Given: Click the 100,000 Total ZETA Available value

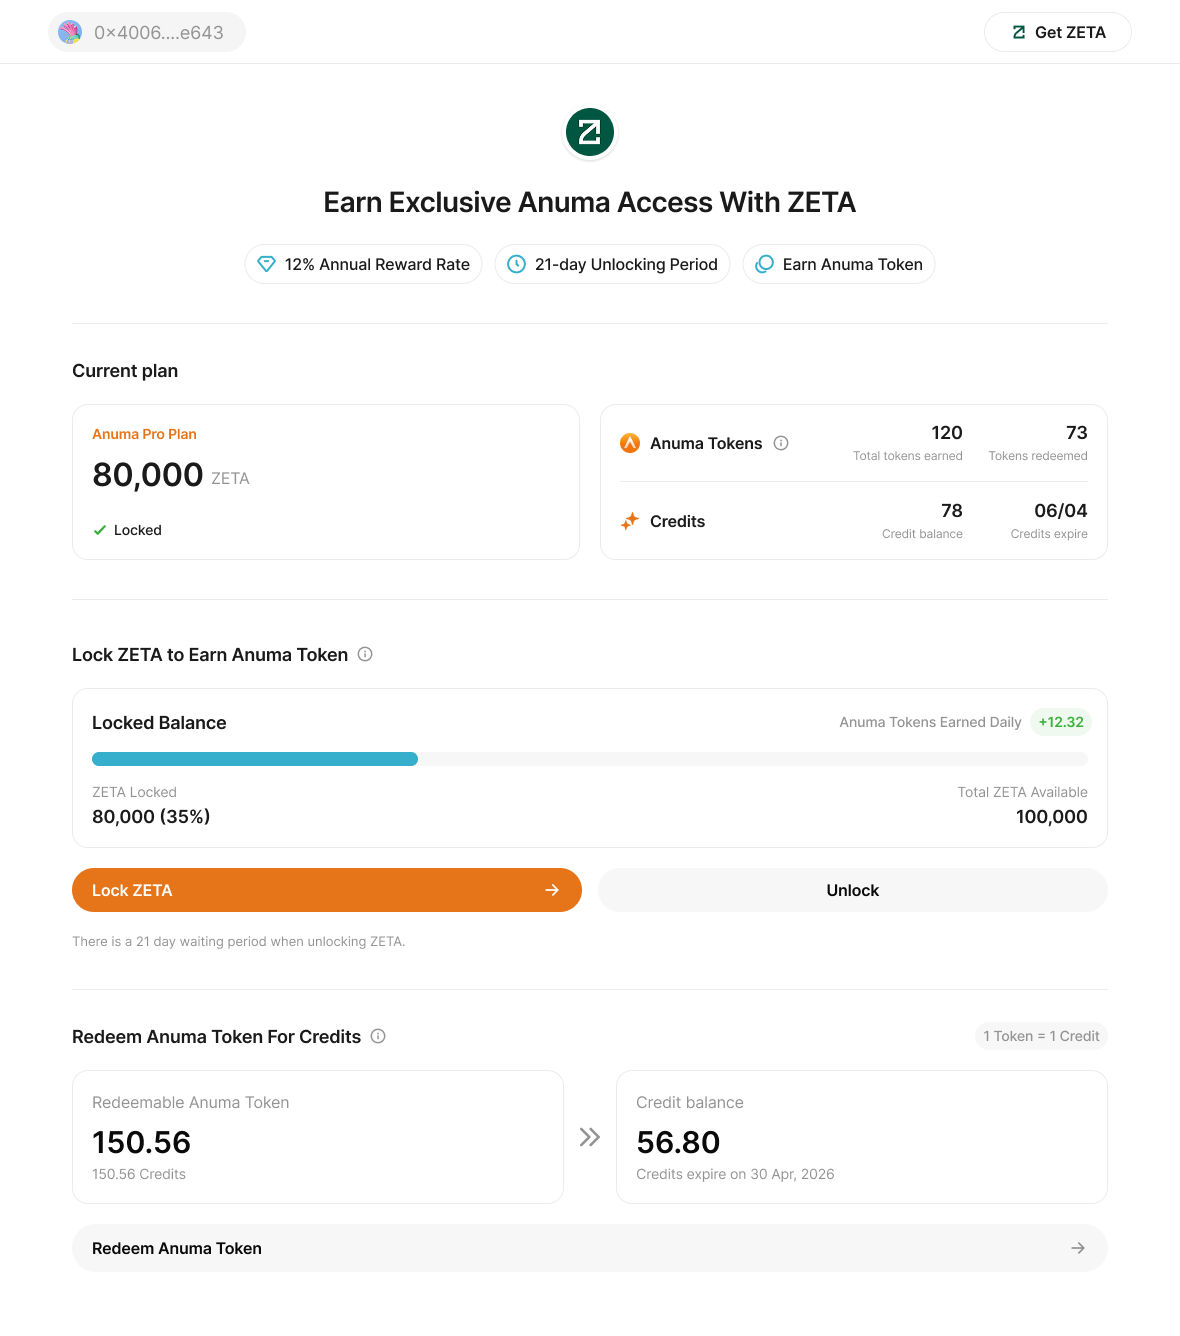Looking at the screenshot, I should (x=1052, y=817).
